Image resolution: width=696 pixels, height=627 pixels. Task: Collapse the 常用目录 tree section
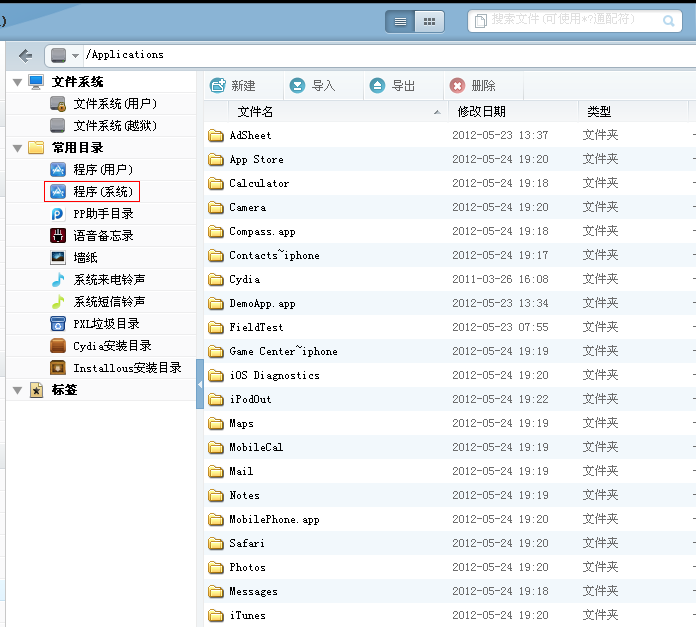[17, 148]
